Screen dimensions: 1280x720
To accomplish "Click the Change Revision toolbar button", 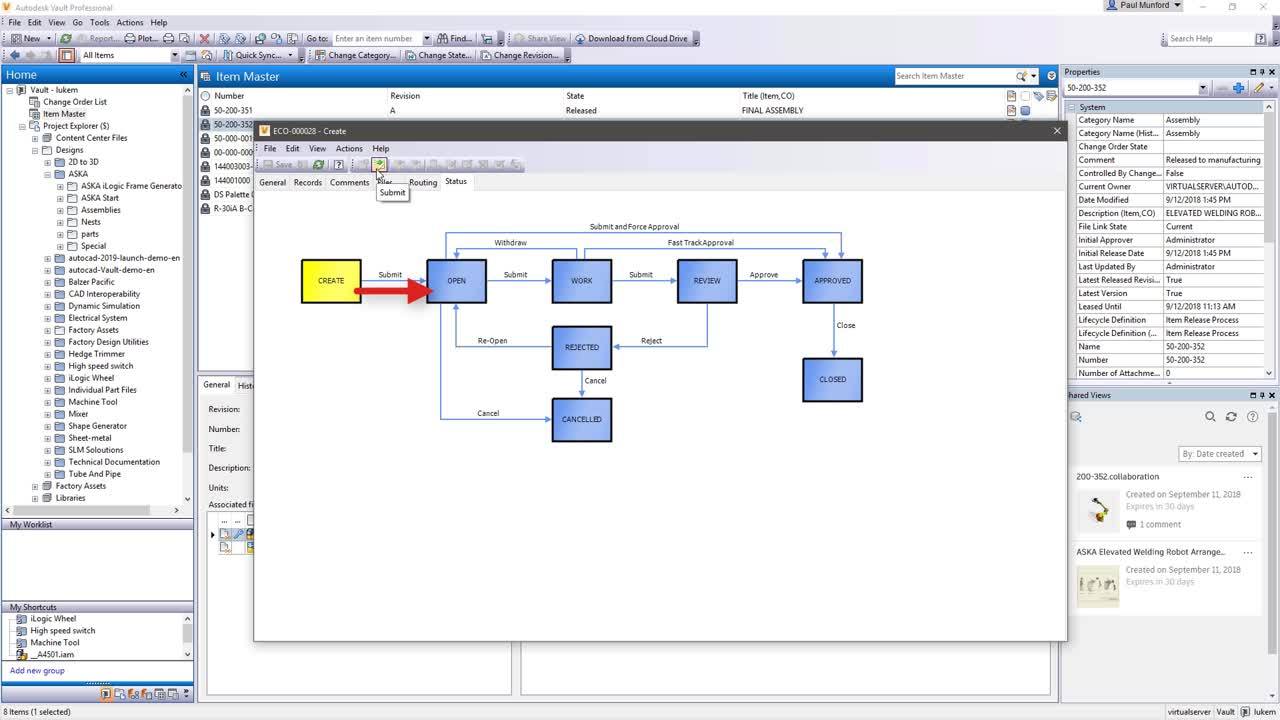I will [529, 55].
